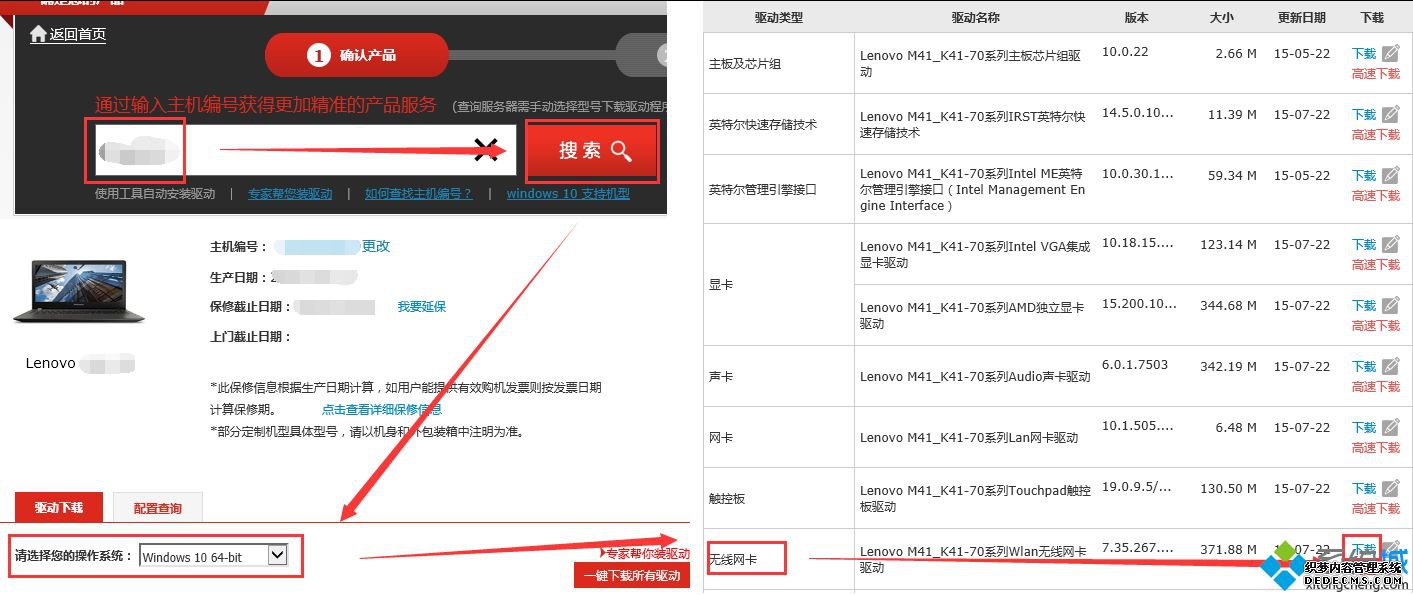Select the 声卡 driver type cell
The image size is (1413, 595).
[779, 376]
